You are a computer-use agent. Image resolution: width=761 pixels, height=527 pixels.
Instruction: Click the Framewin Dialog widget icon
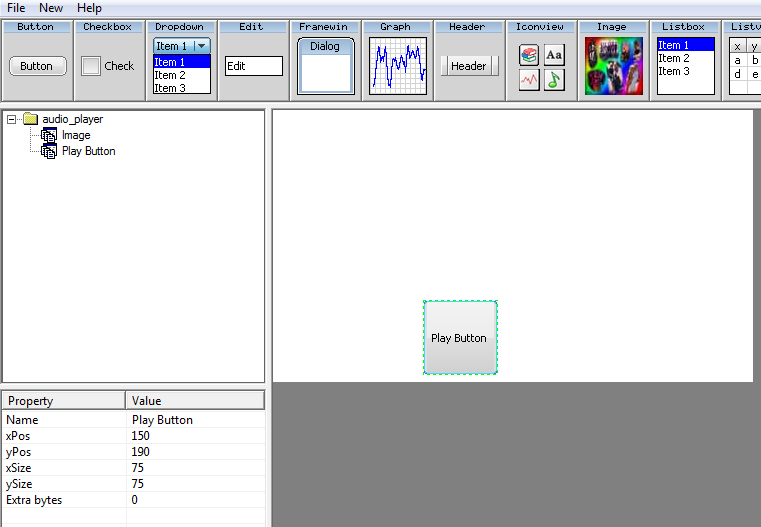tap(325, 67)
